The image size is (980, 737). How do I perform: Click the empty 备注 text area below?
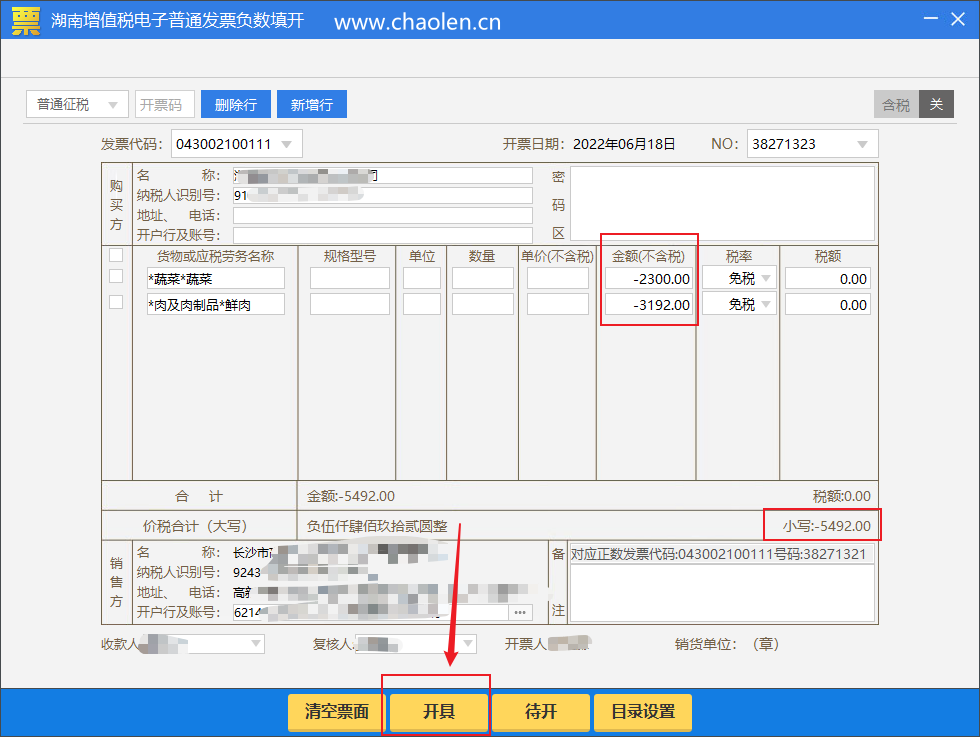pos(722,593)
